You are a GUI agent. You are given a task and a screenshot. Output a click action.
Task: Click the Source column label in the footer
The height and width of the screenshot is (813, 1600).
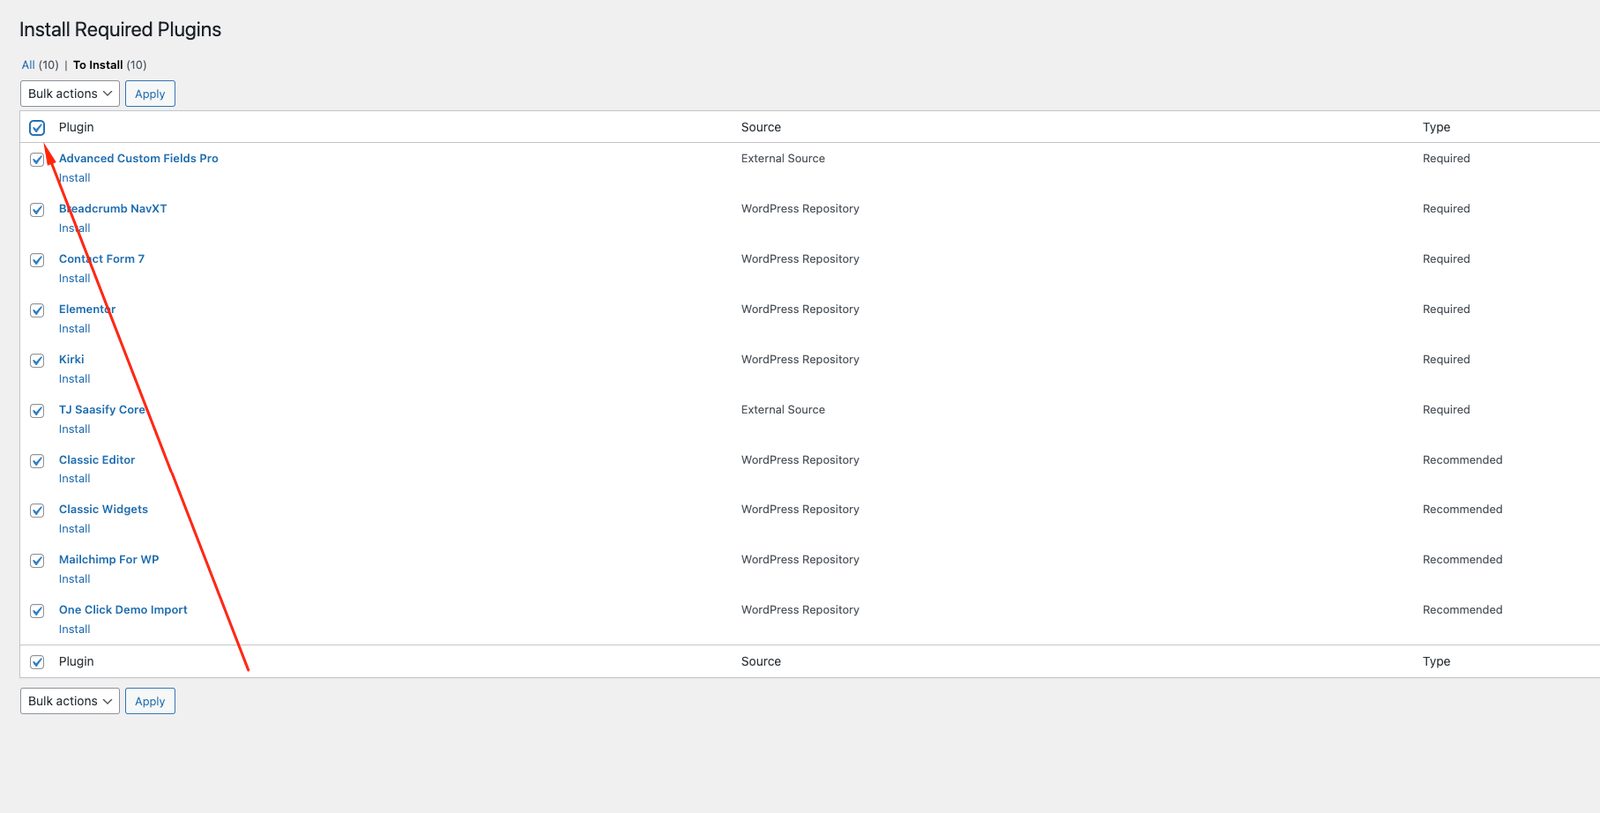click(761, 661)
